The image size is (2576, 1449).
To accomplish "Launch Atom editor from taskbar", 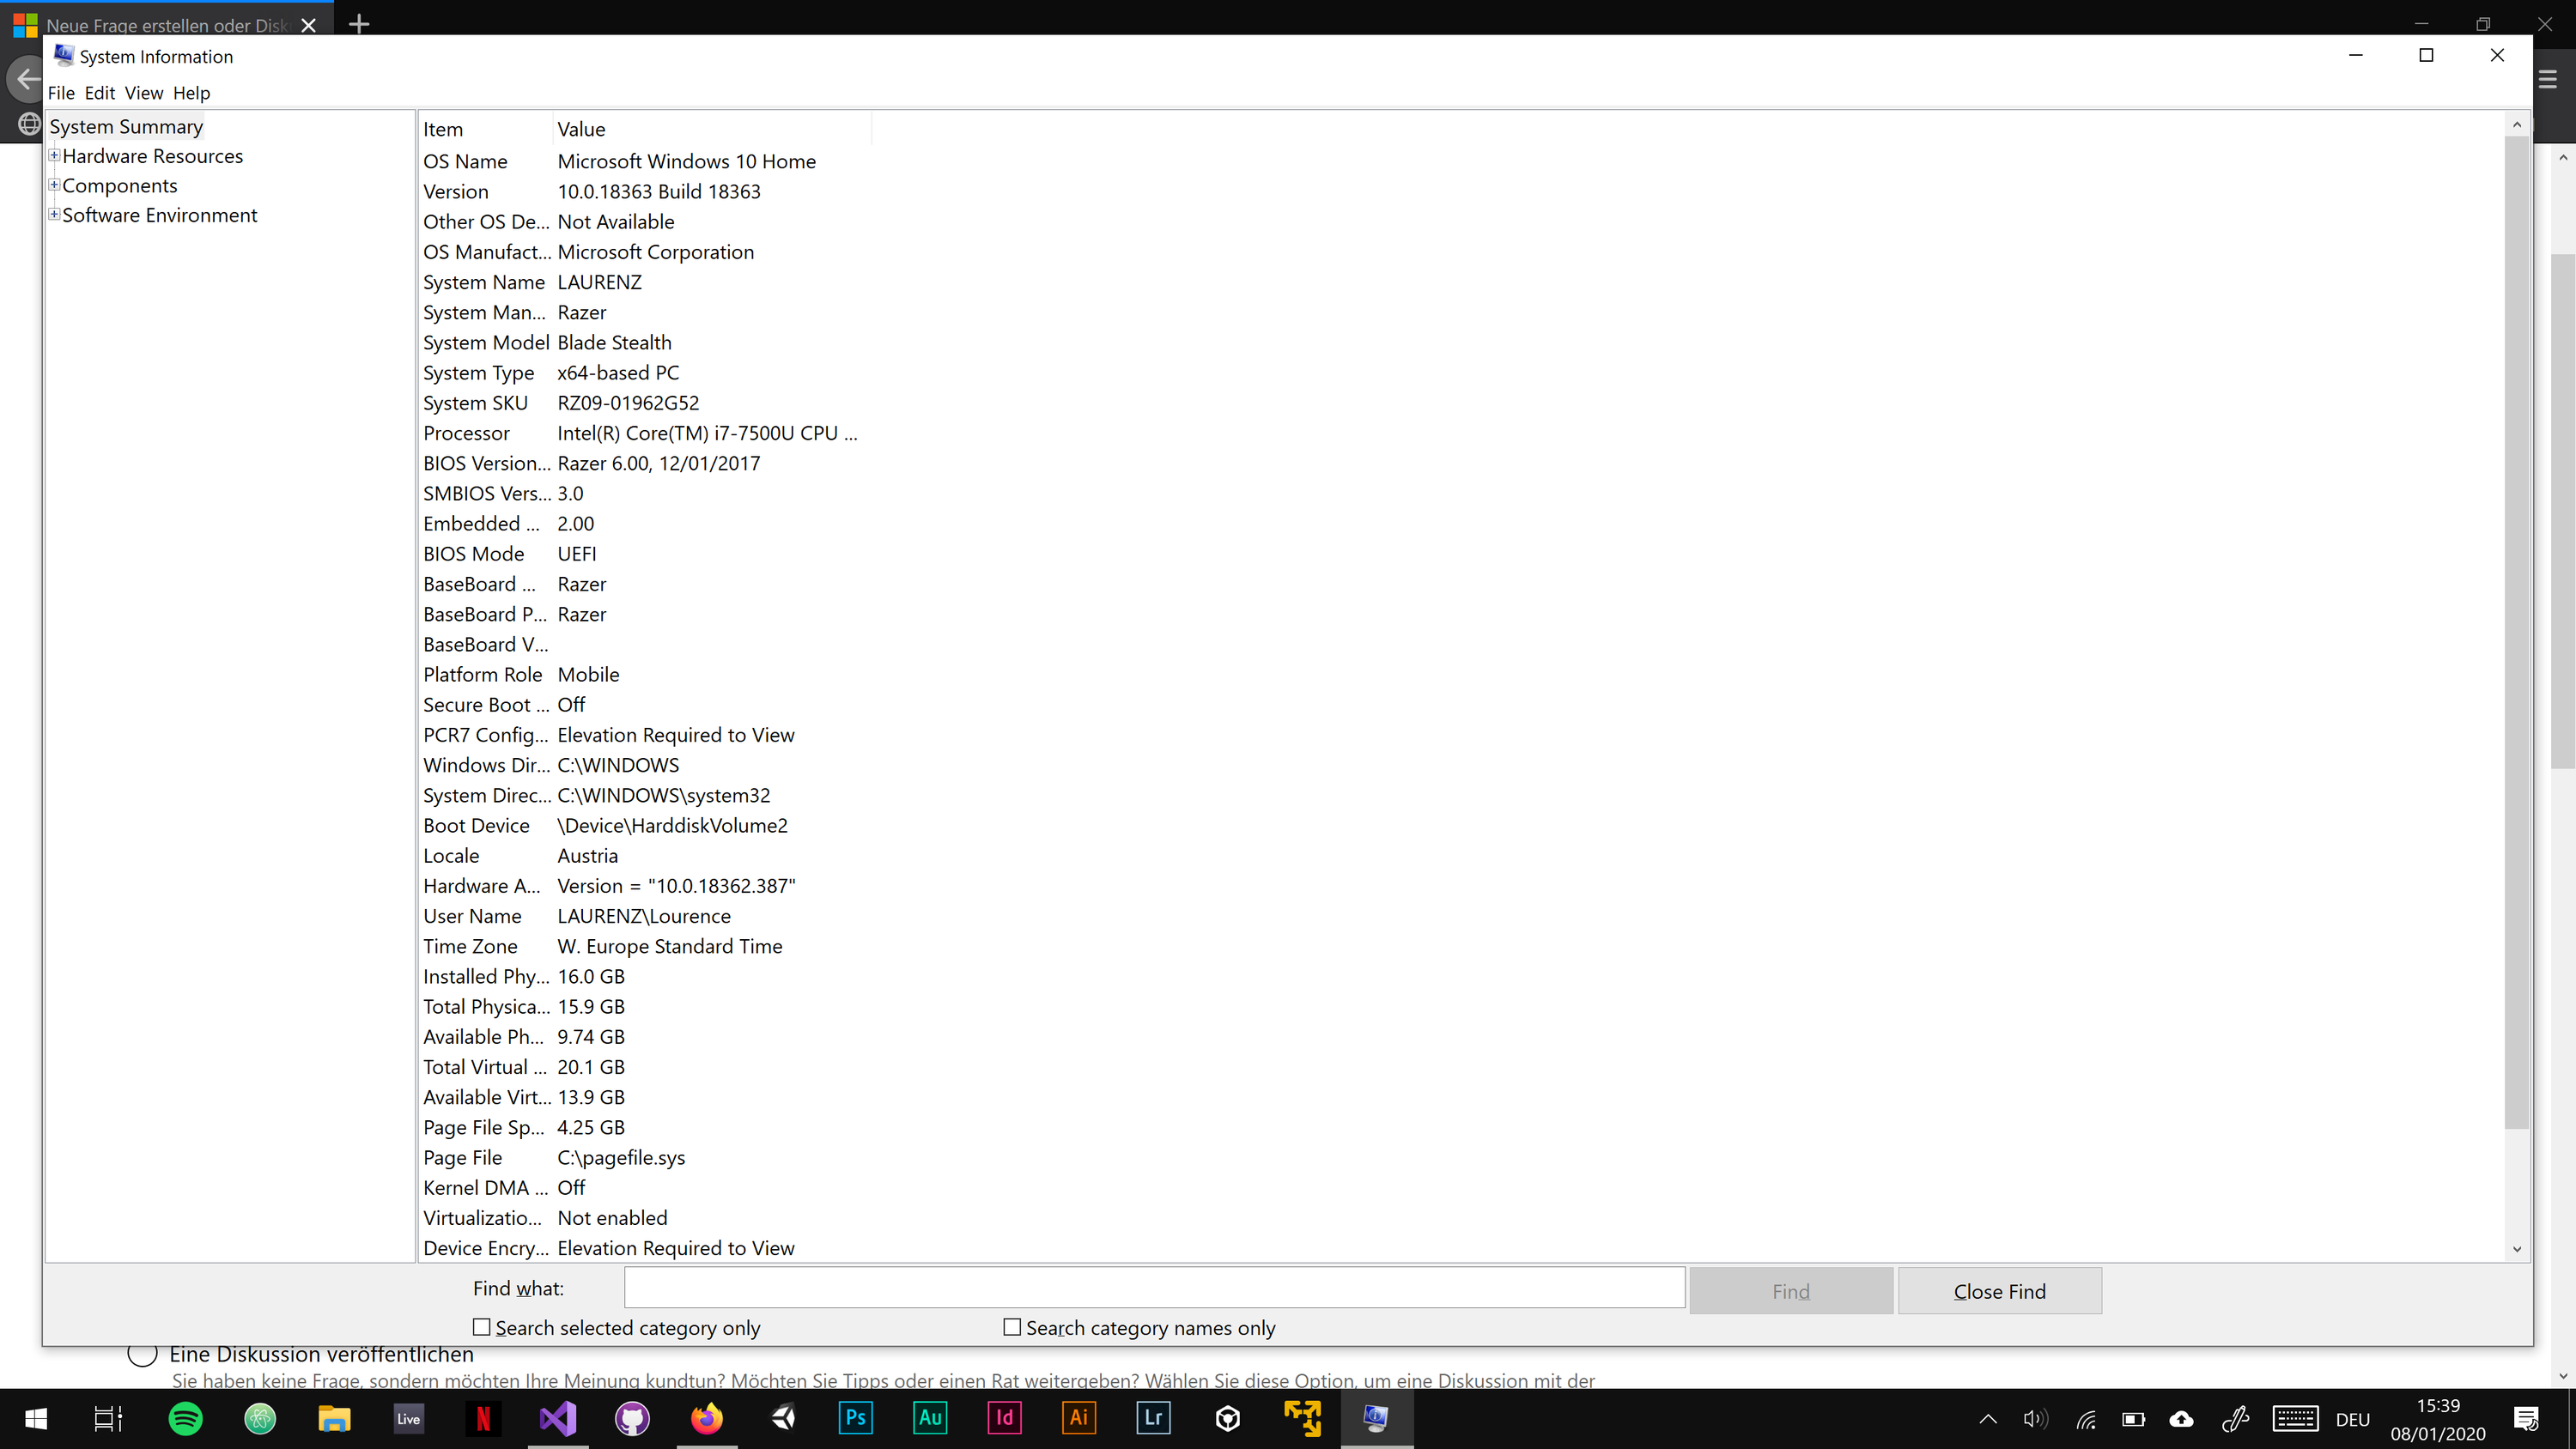I will 260,1418.
